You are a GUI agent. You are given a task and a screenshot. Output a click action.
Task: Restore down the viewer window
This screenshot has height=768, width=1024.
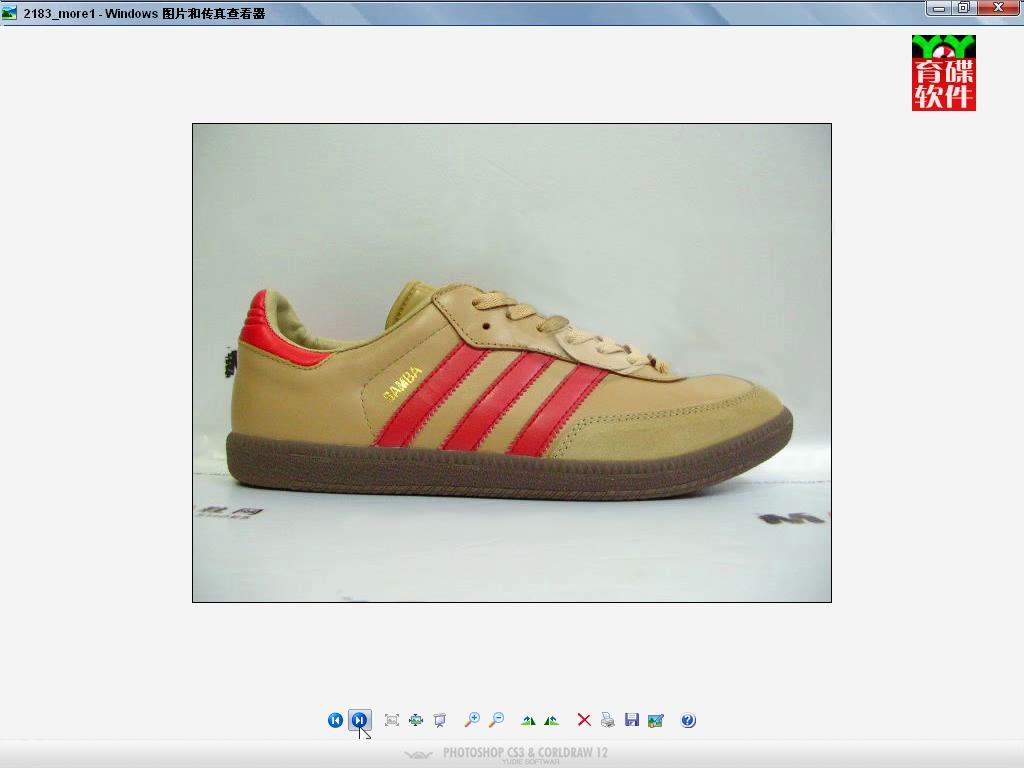pyautogui.click(x=963, y=9)
